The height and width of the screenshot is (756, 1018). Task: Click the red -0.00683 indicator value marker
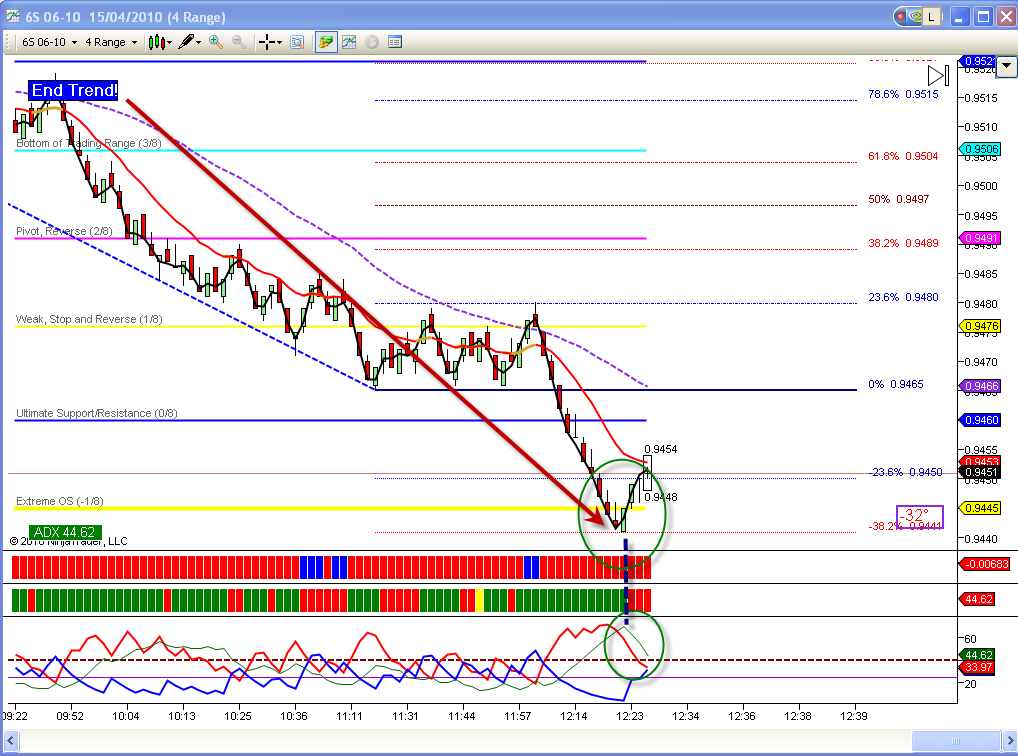[985, 564]
